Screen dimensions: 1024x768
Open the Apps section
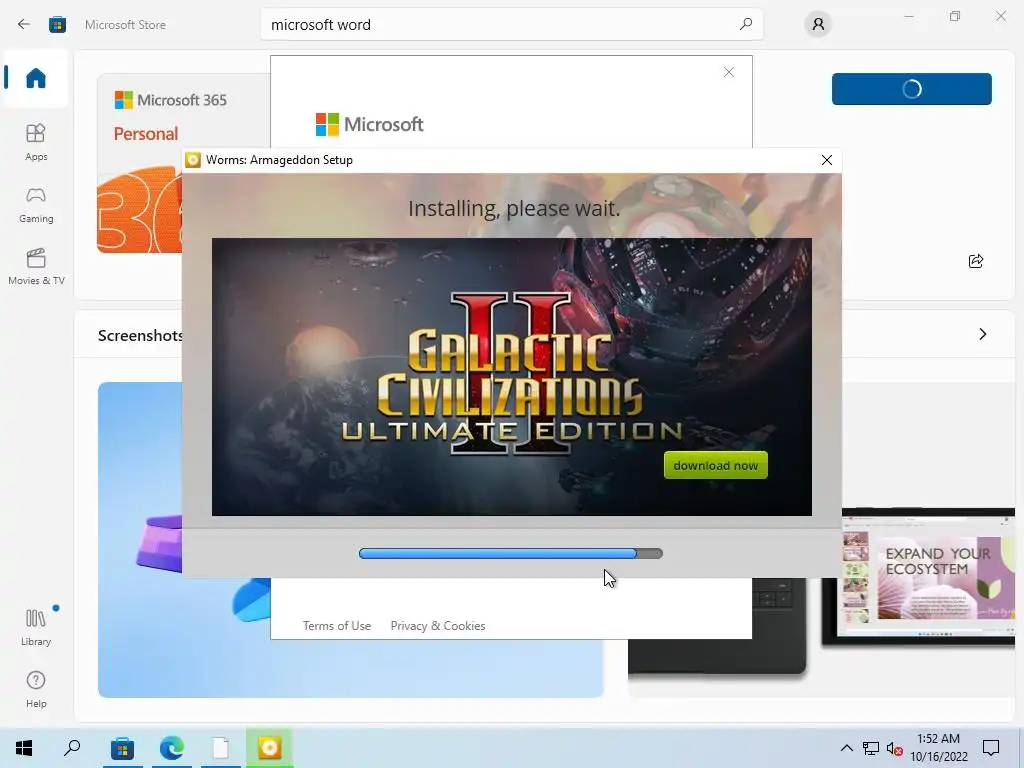click(x=36, y=142)
